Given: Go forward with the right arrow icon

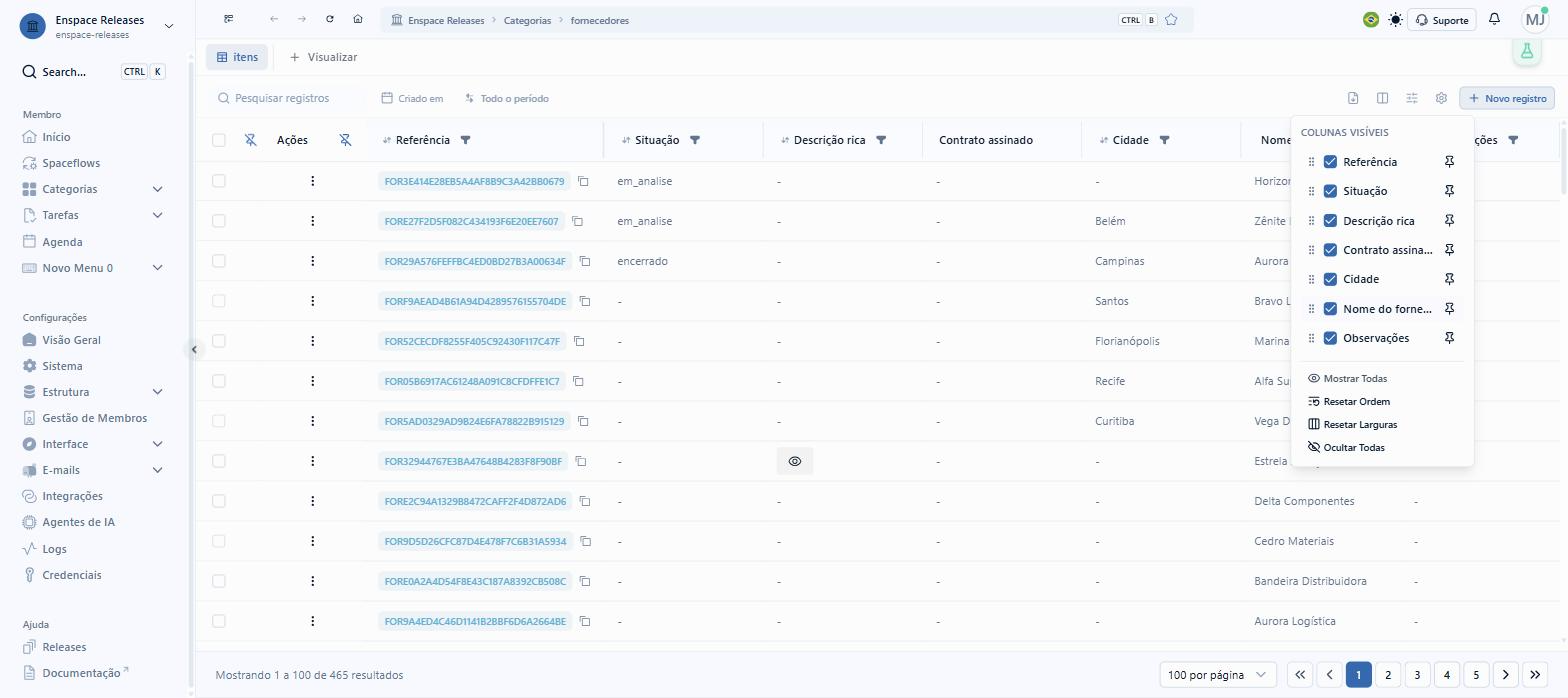Looking at the screenshot, I should (x=302, y=20).
